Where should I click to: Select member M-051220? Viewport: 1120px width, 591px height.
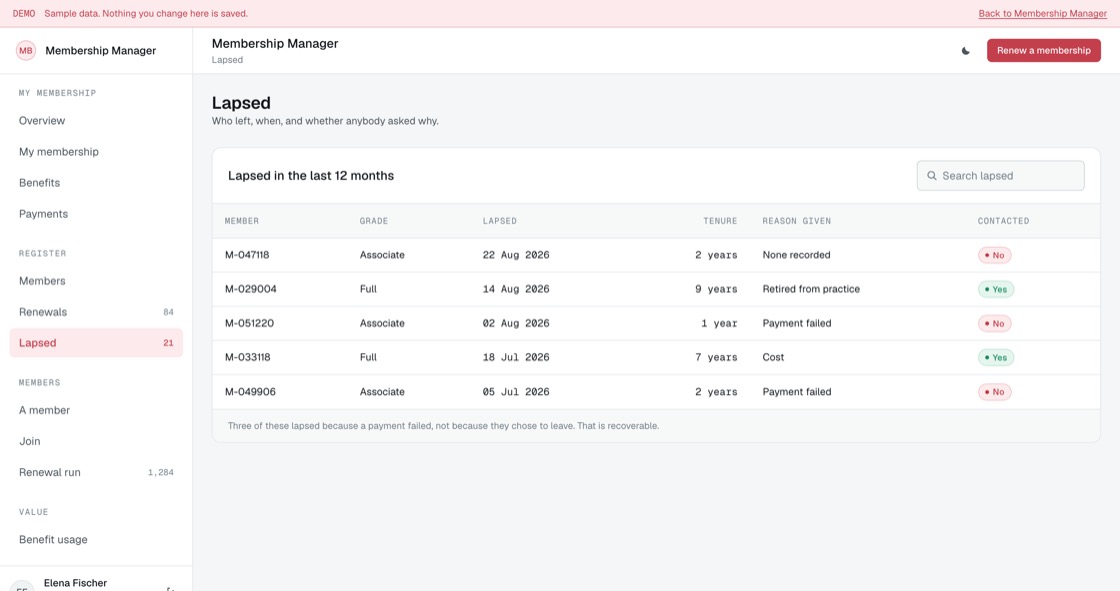click(x=249, y=323)
